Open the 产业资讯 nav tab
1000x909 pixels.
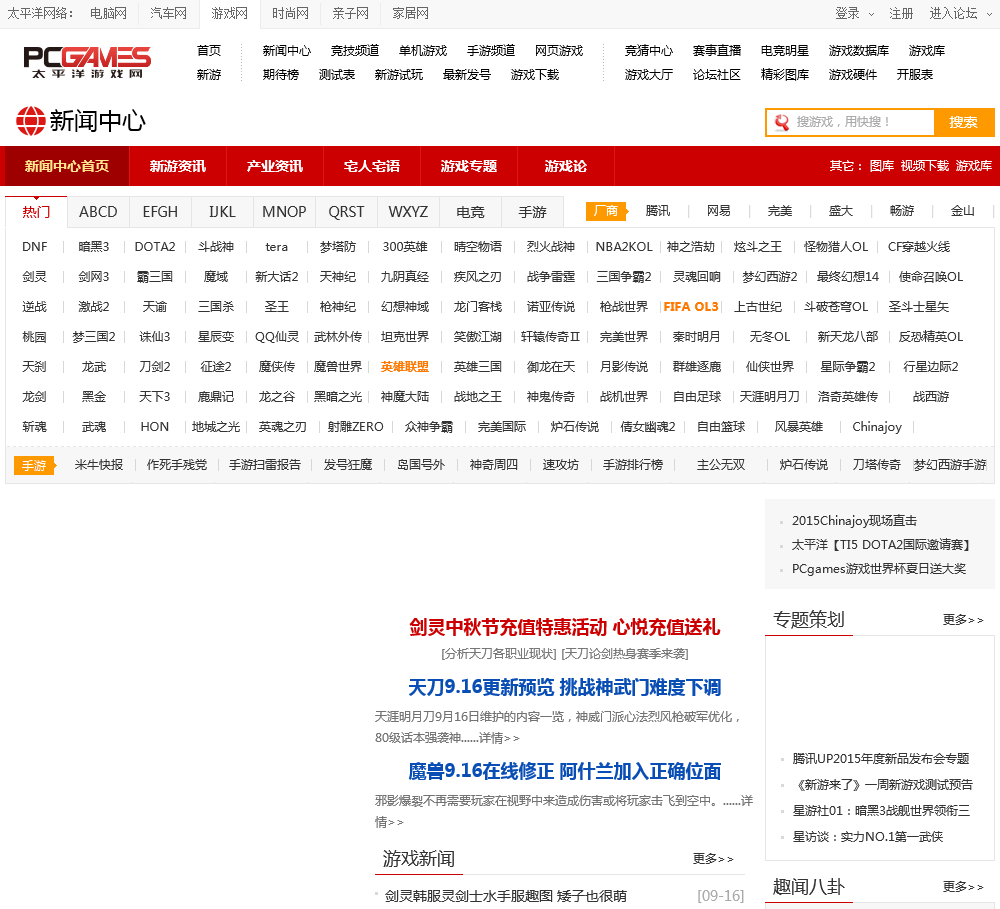(x=275, y=166)
